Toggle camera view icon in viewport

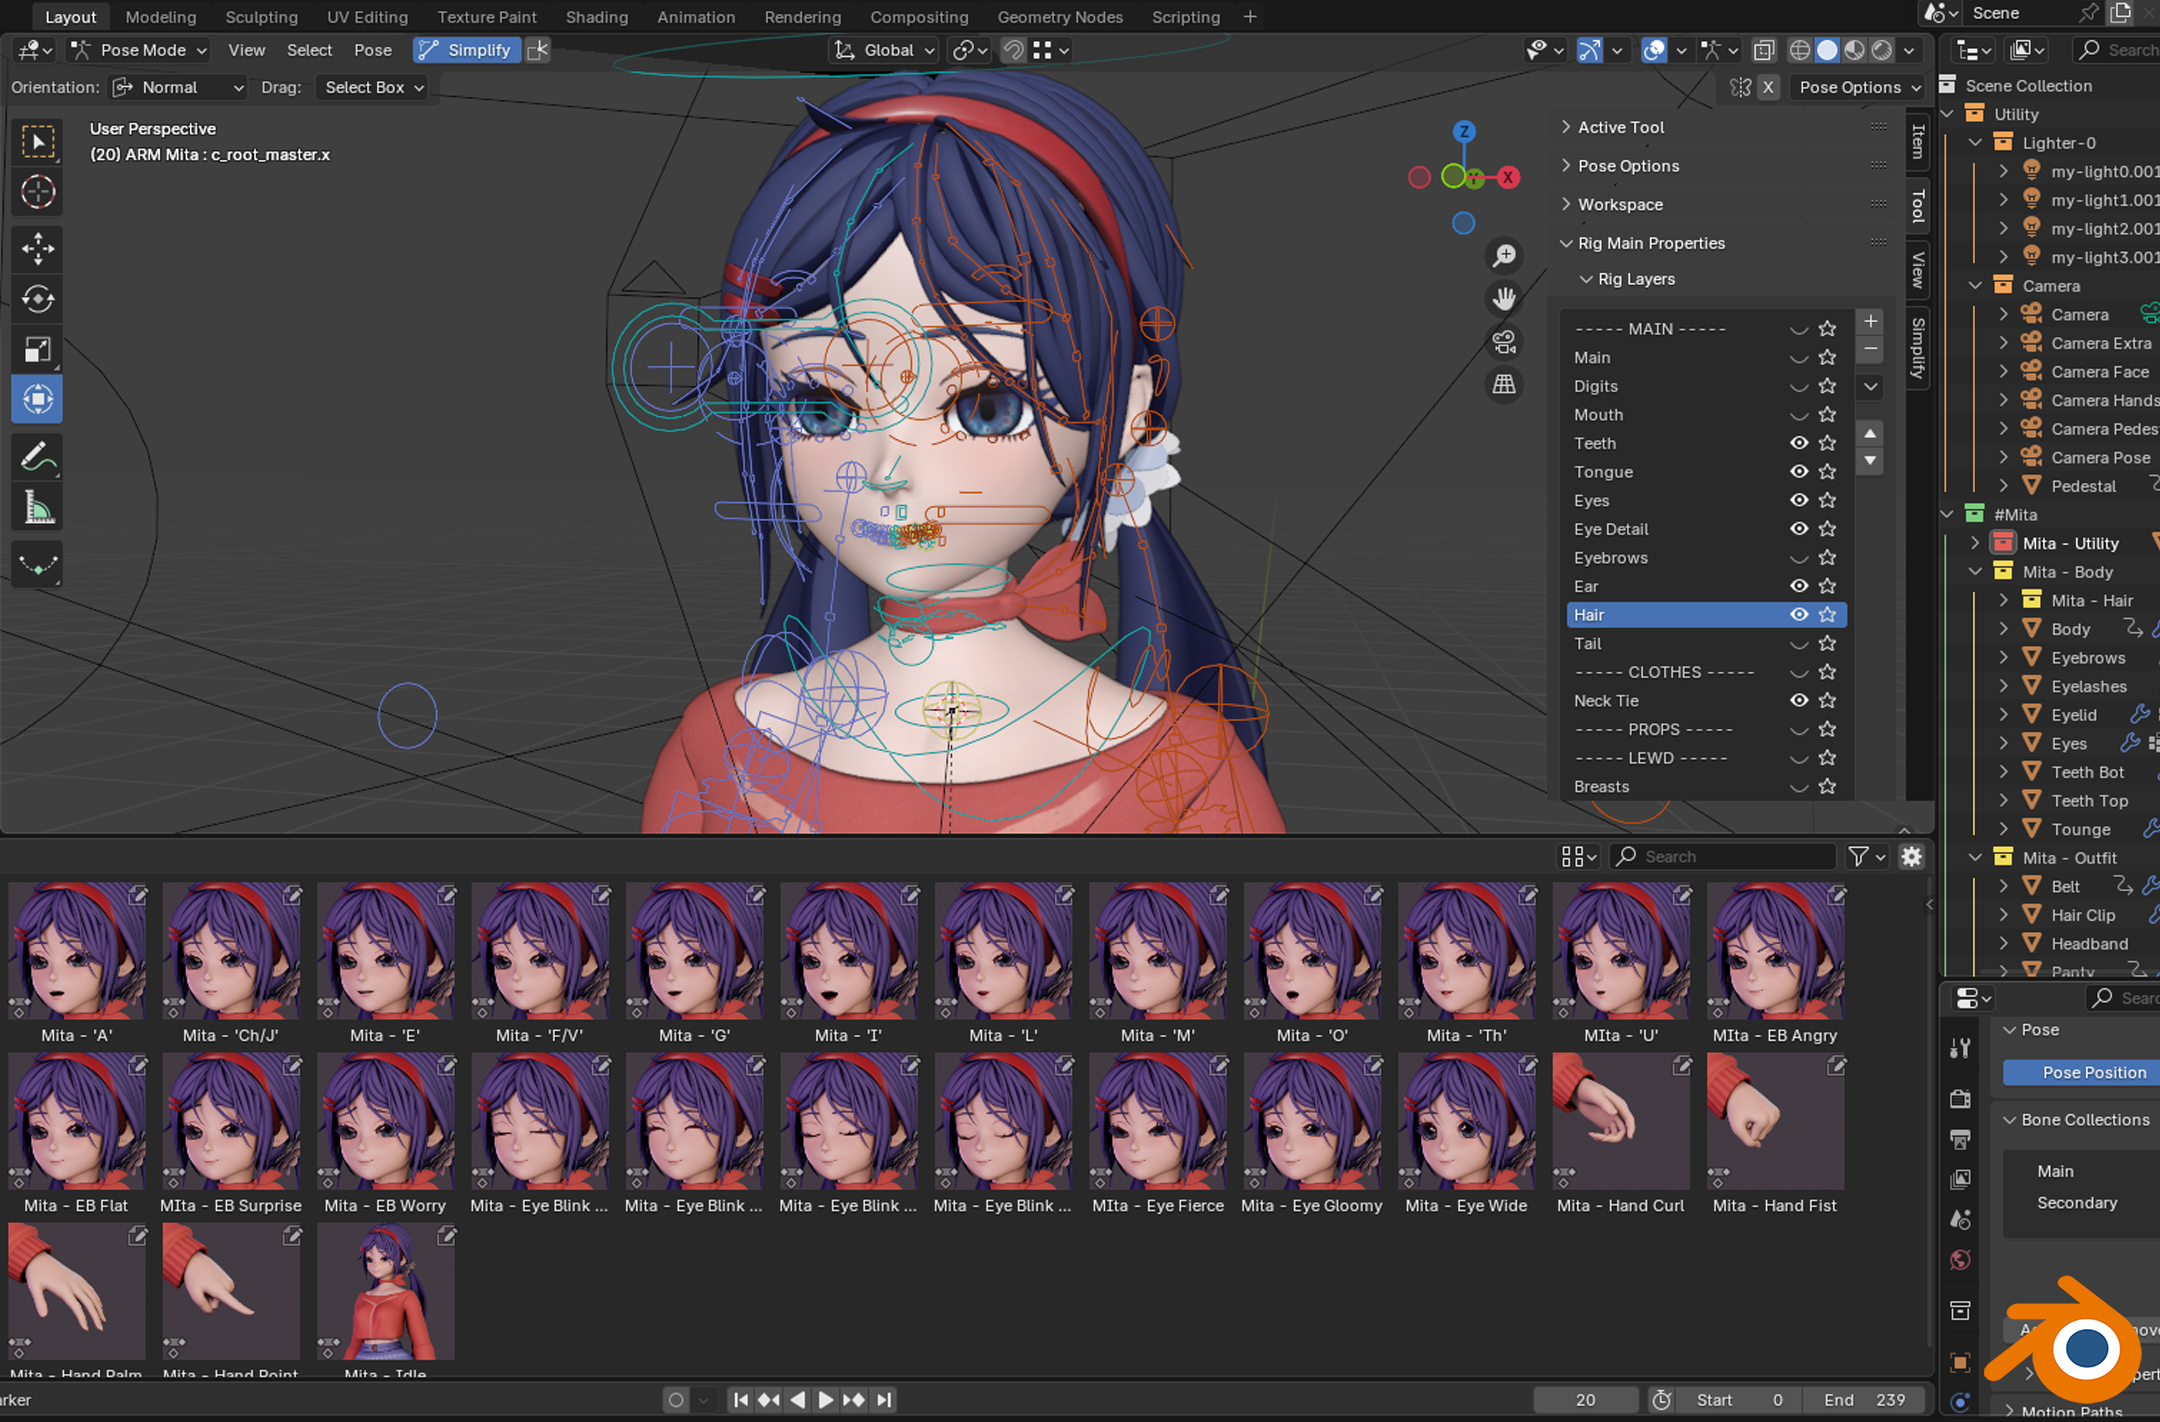[x=1504, y=341]
